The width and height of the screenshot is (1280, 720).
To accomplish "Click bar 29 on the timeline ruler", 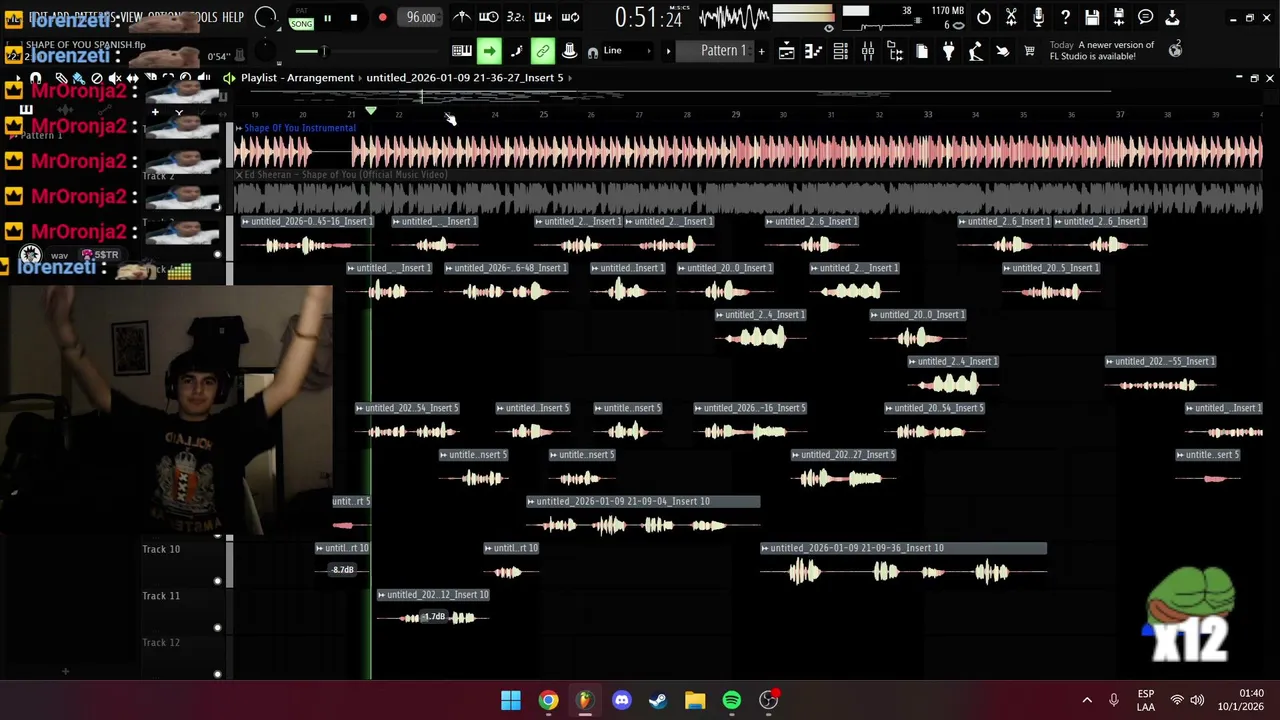I will point(735,115).
